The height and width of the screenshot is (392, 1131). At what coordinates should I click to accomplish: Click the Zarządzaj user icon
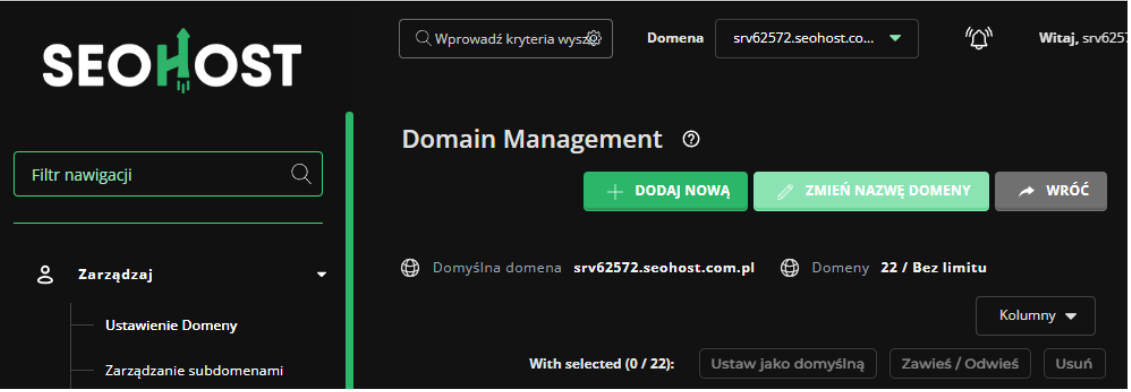pyautogui.click(x=45, y=274)
